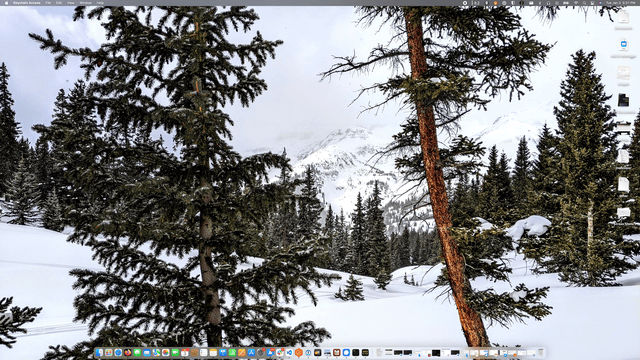Image resolution: width=640 pixels, height=360 pixels.
Task: Launch Visual Studio Code from Dock
Action: tap(289, 352)
